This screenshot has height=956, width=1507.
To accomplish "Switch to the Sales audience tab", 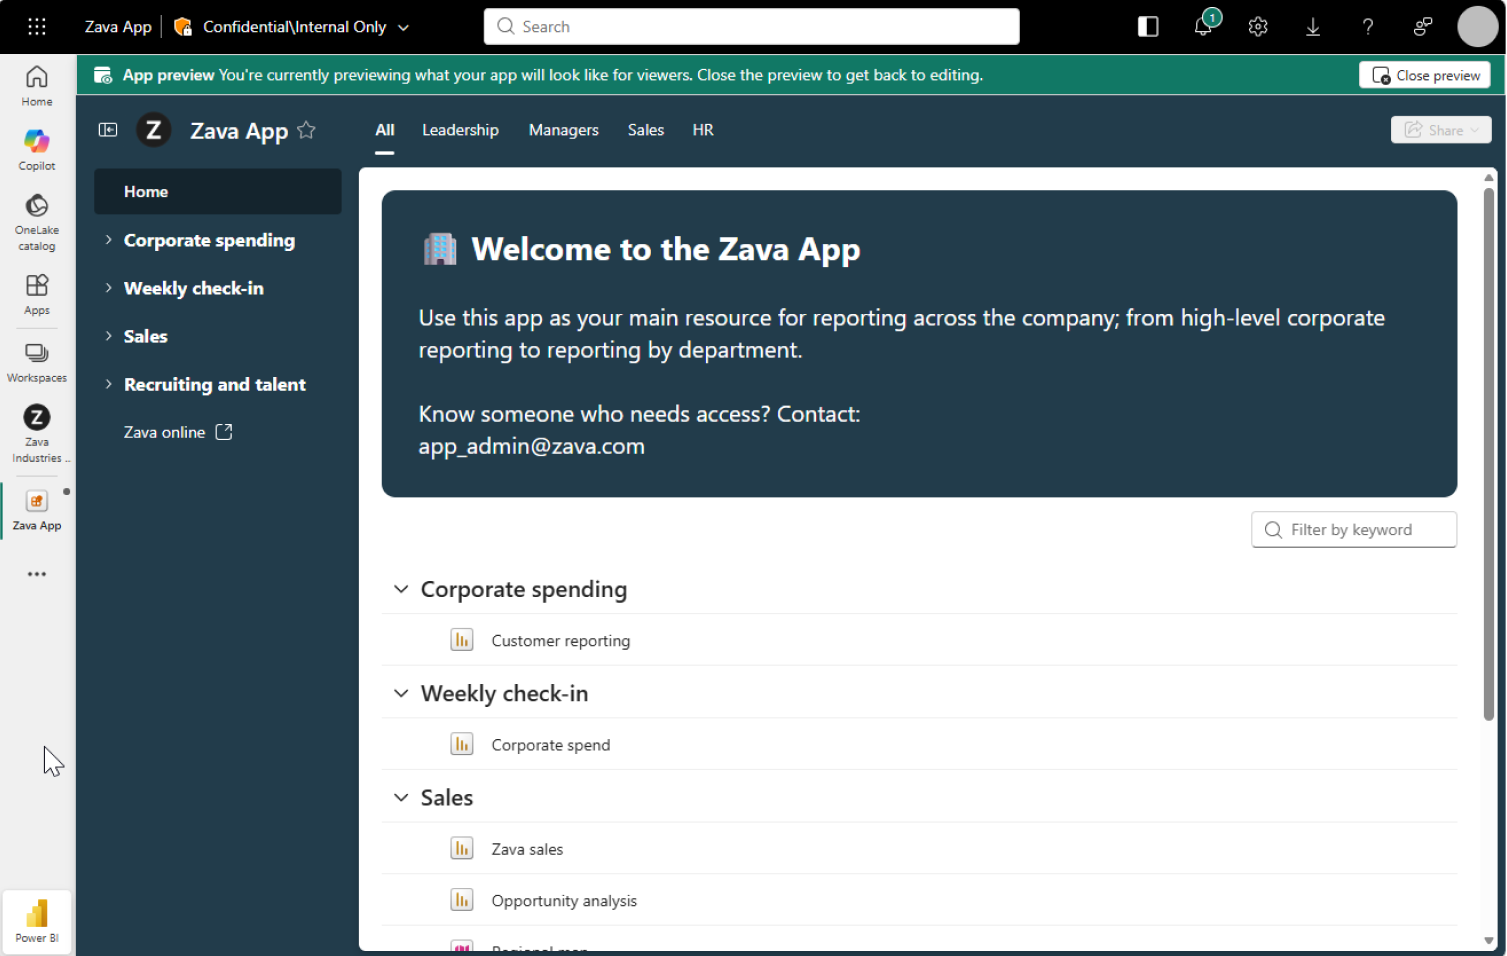I will pos(646,130).
